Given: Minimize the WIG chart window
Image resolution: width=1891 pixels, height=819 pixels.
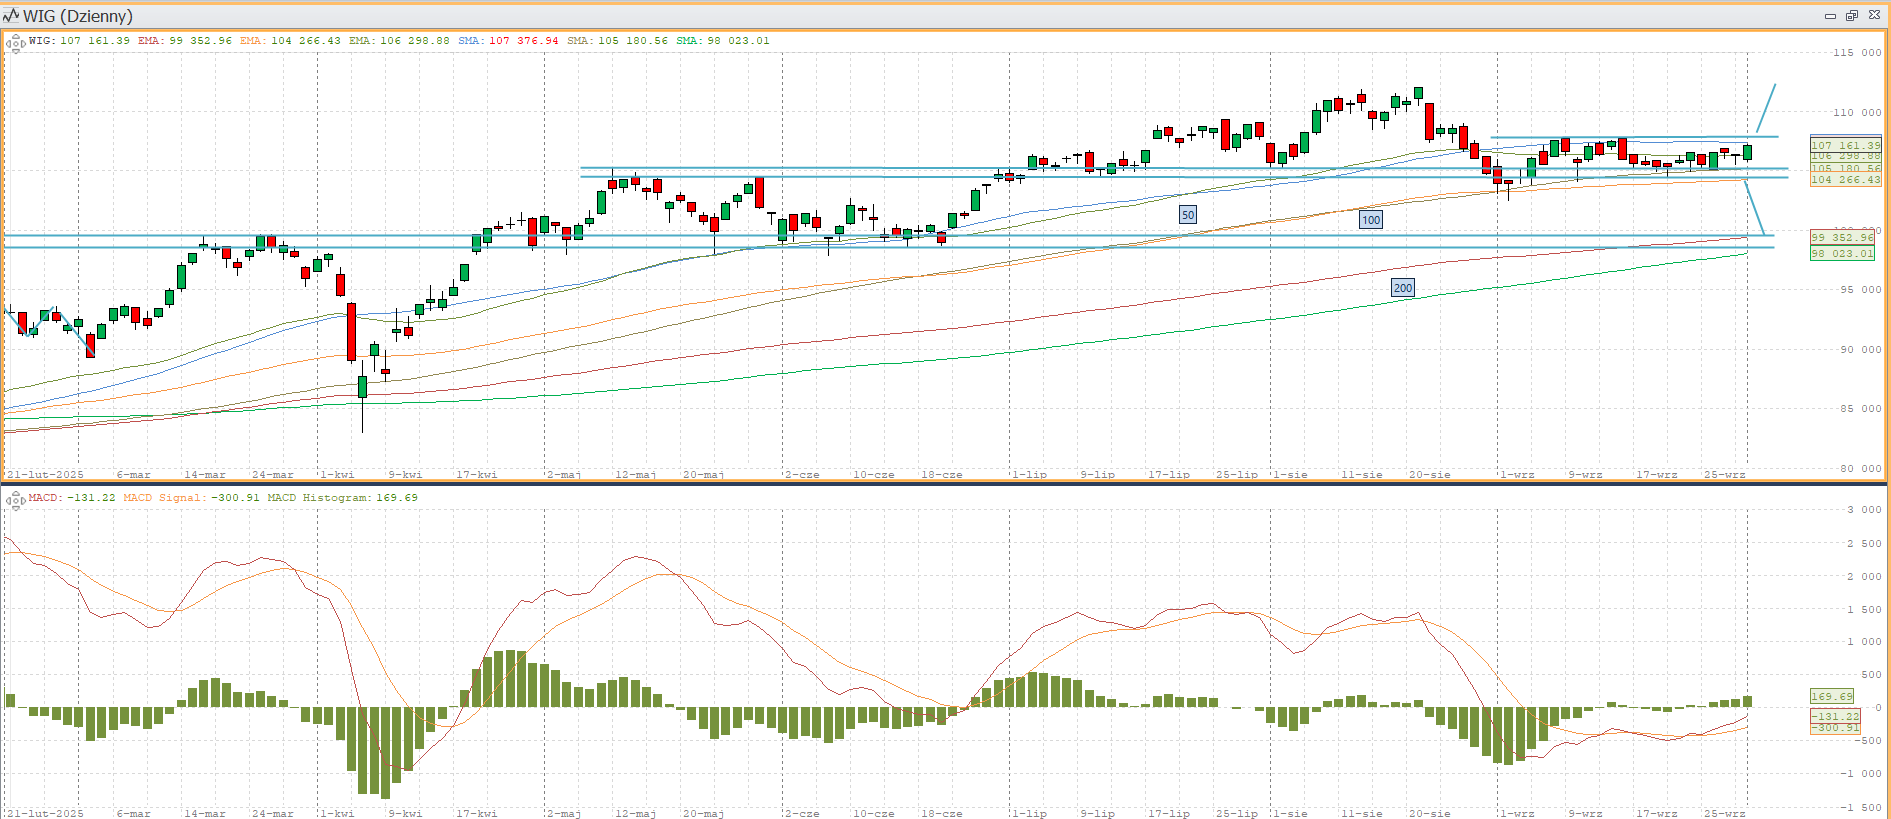Looking at the screenshot, I should coord(1830,16).
